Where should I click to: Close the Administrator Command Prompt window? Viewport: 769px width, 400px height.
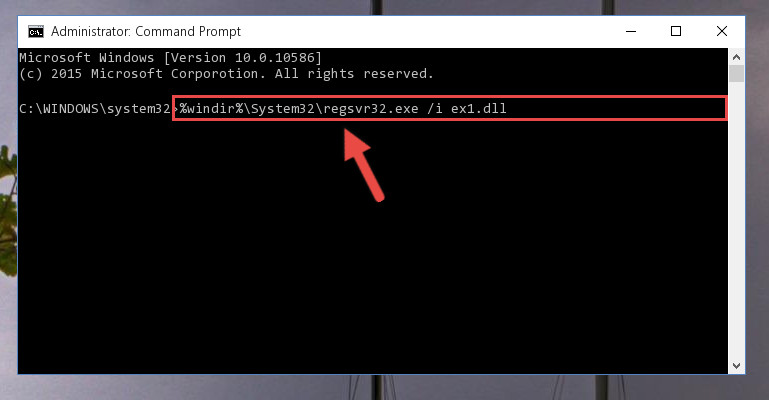click(721, 31)
